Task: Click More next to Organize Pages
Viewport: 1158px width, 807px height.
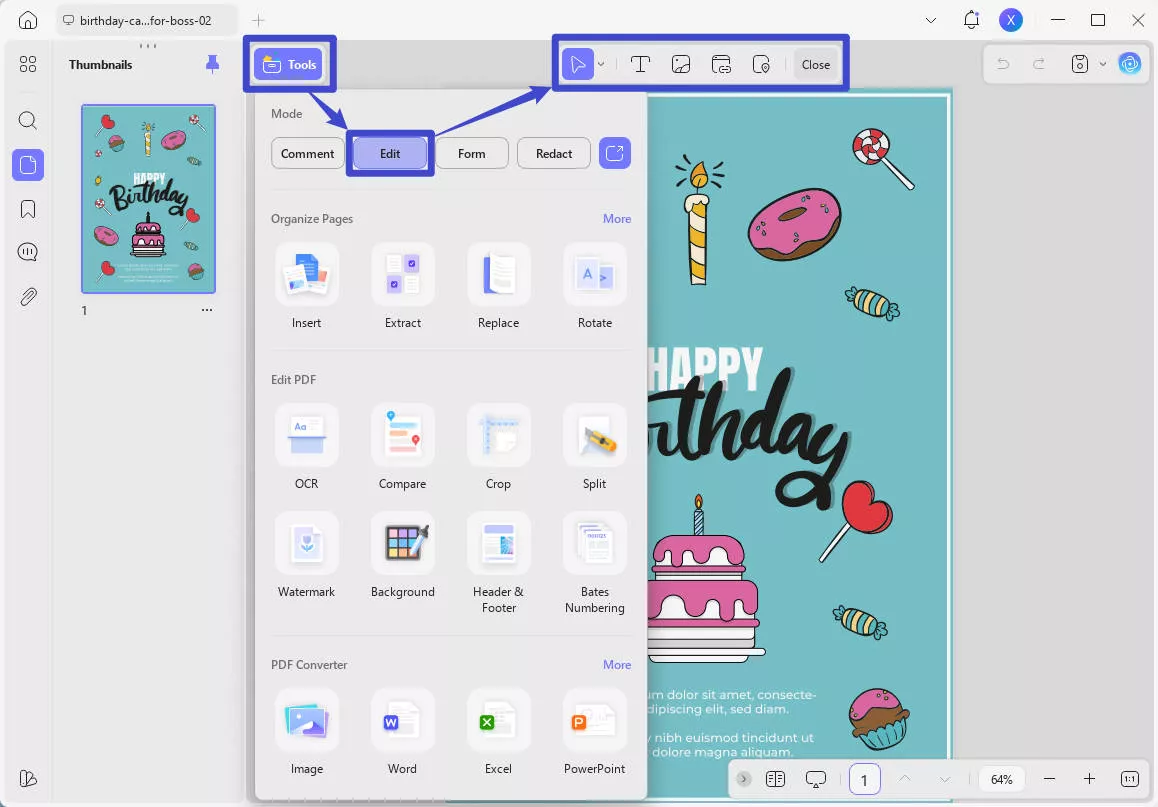Action: tap(616, 219)
